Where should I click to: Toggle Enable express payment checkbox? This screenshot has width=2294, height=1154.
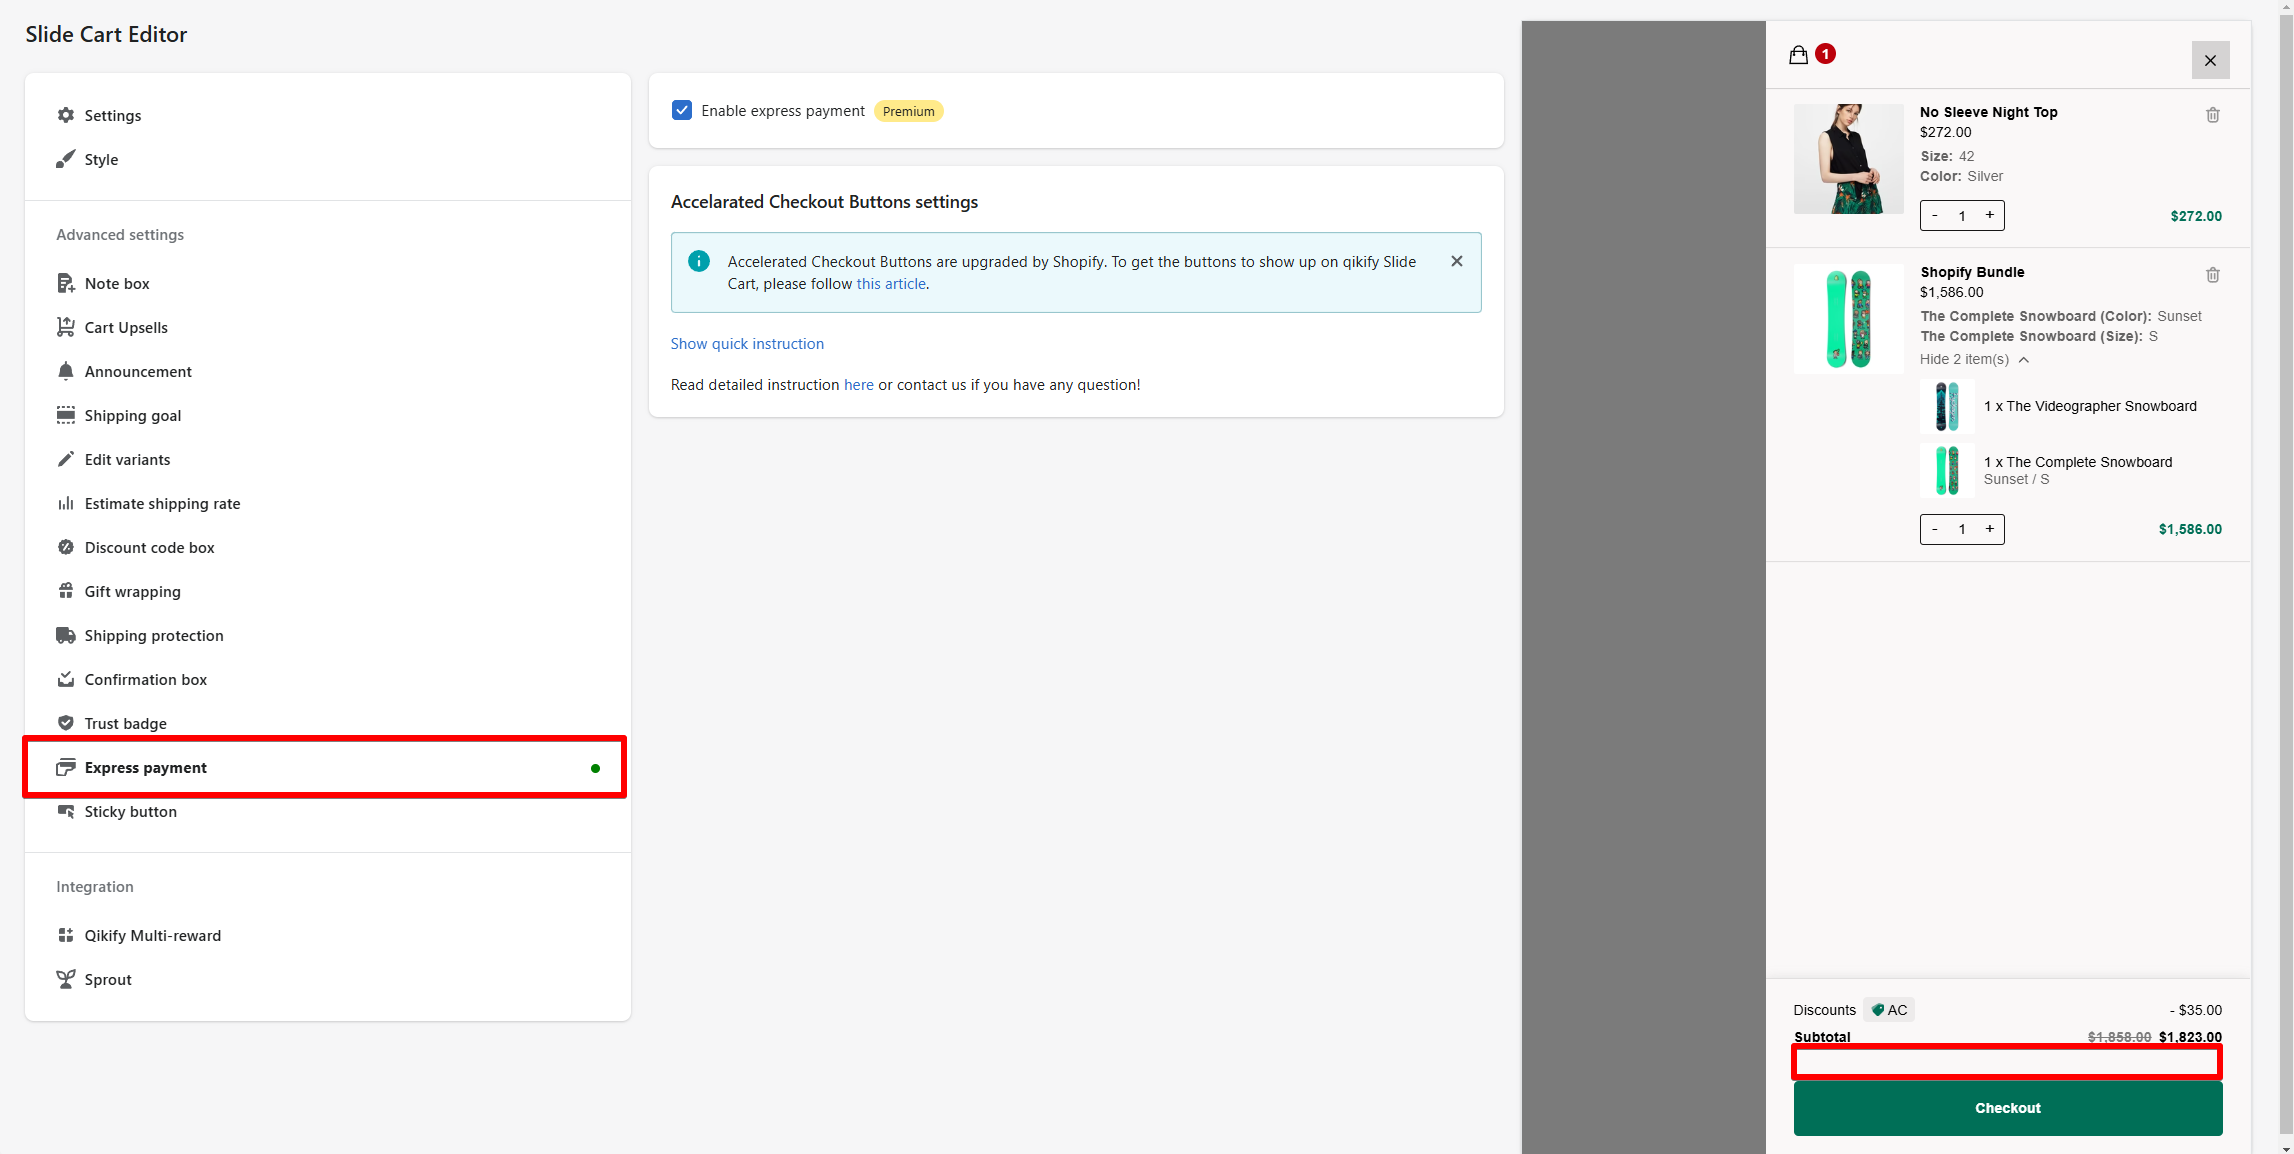pos(682,110)
